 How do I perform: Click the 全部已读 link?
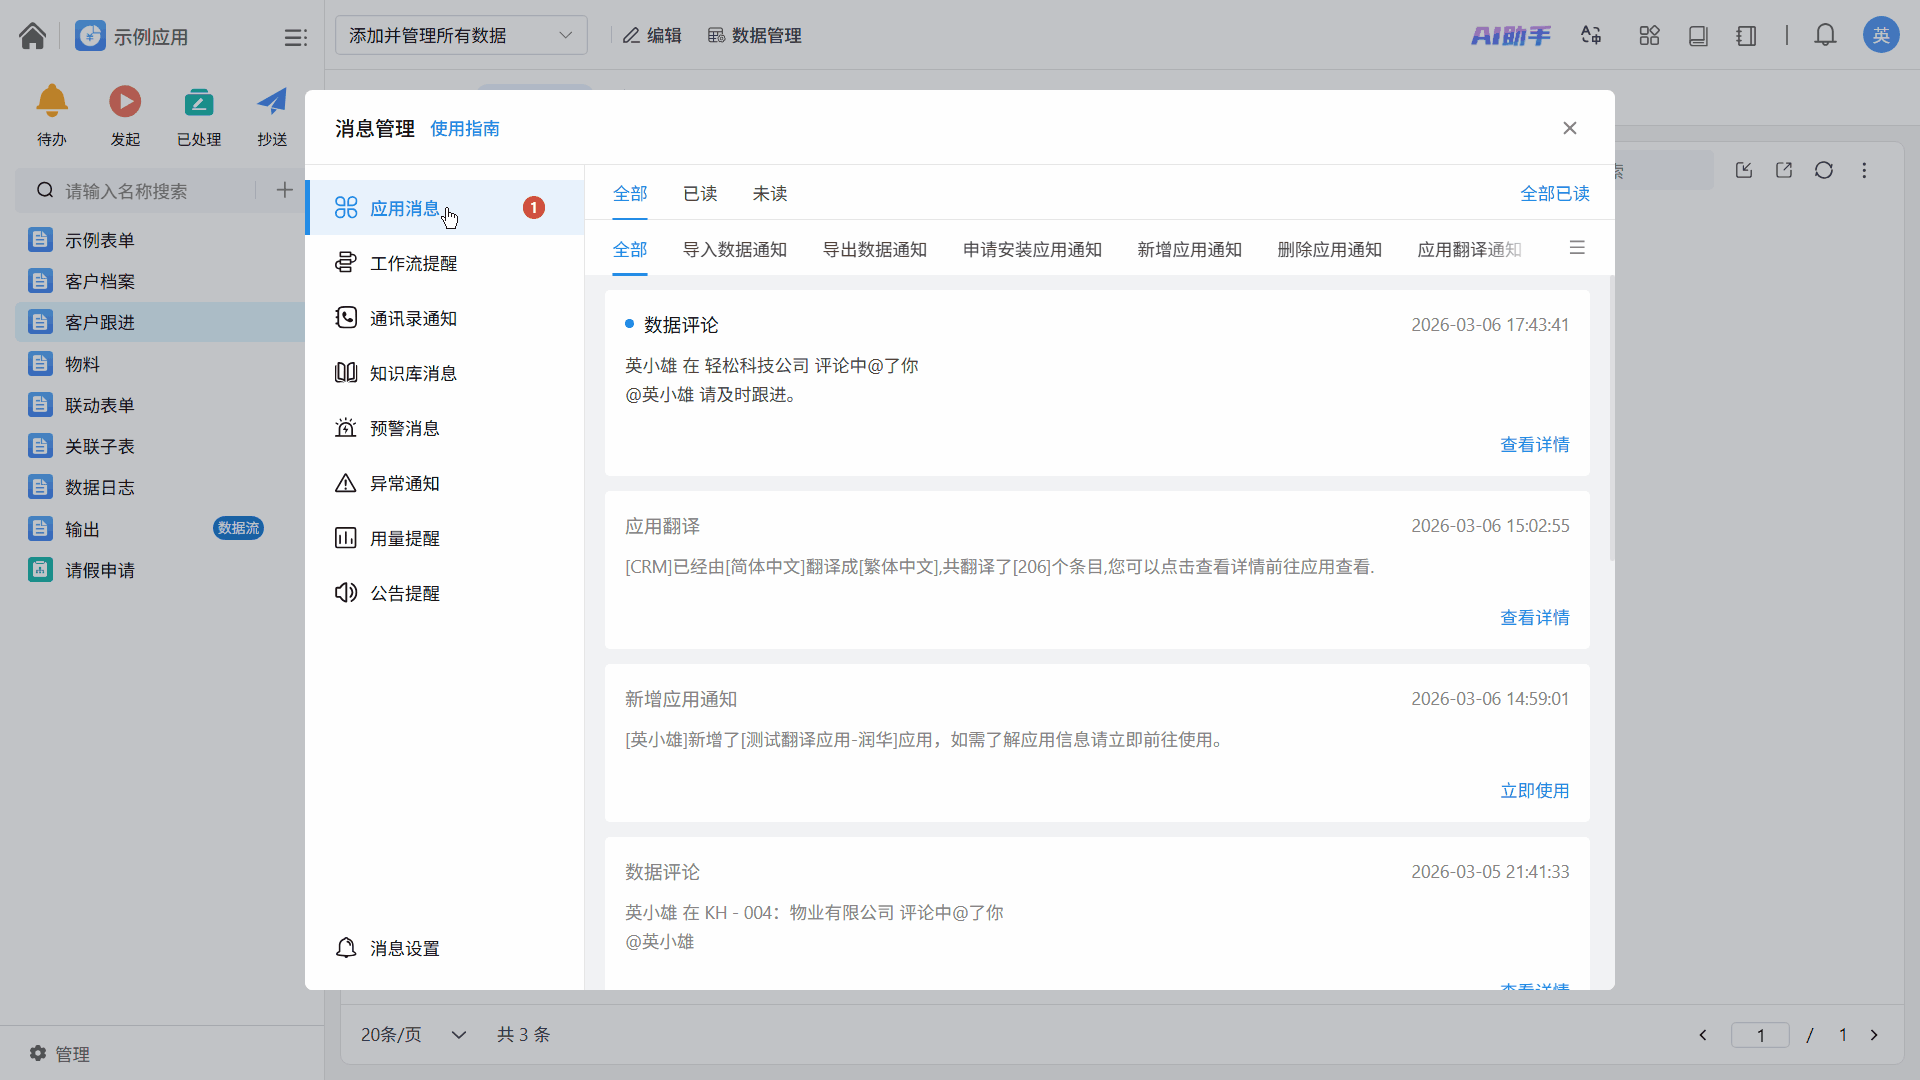click(x=1554, y=194)
